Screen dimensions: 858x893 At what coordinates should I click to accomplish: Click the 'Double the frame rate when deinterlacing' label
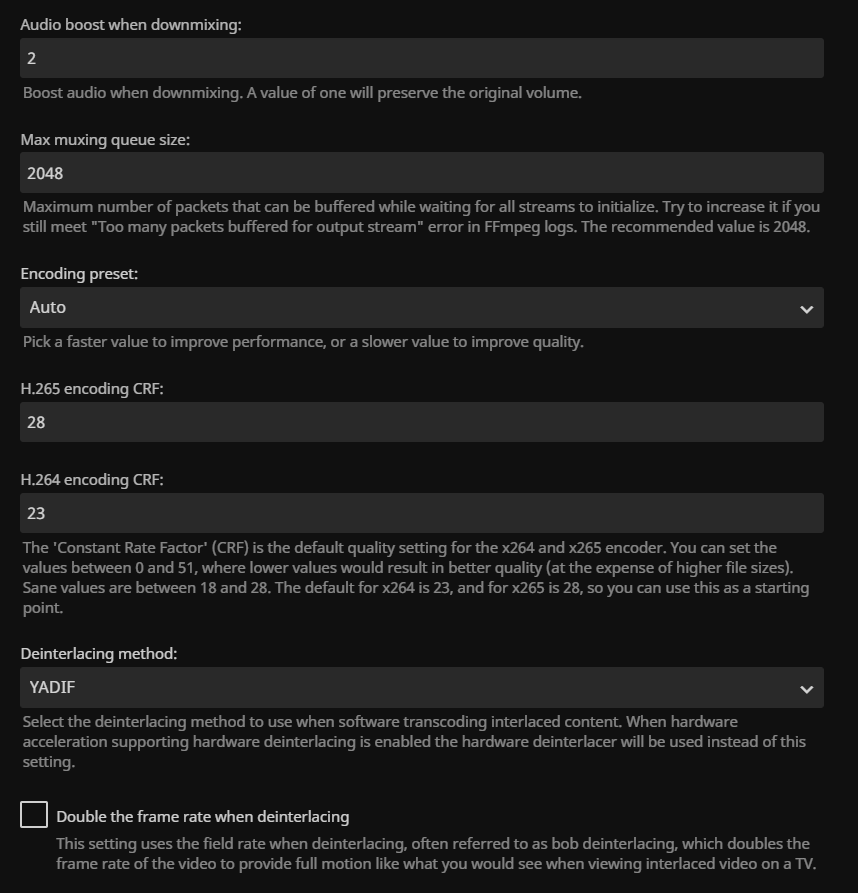(202, 817)
